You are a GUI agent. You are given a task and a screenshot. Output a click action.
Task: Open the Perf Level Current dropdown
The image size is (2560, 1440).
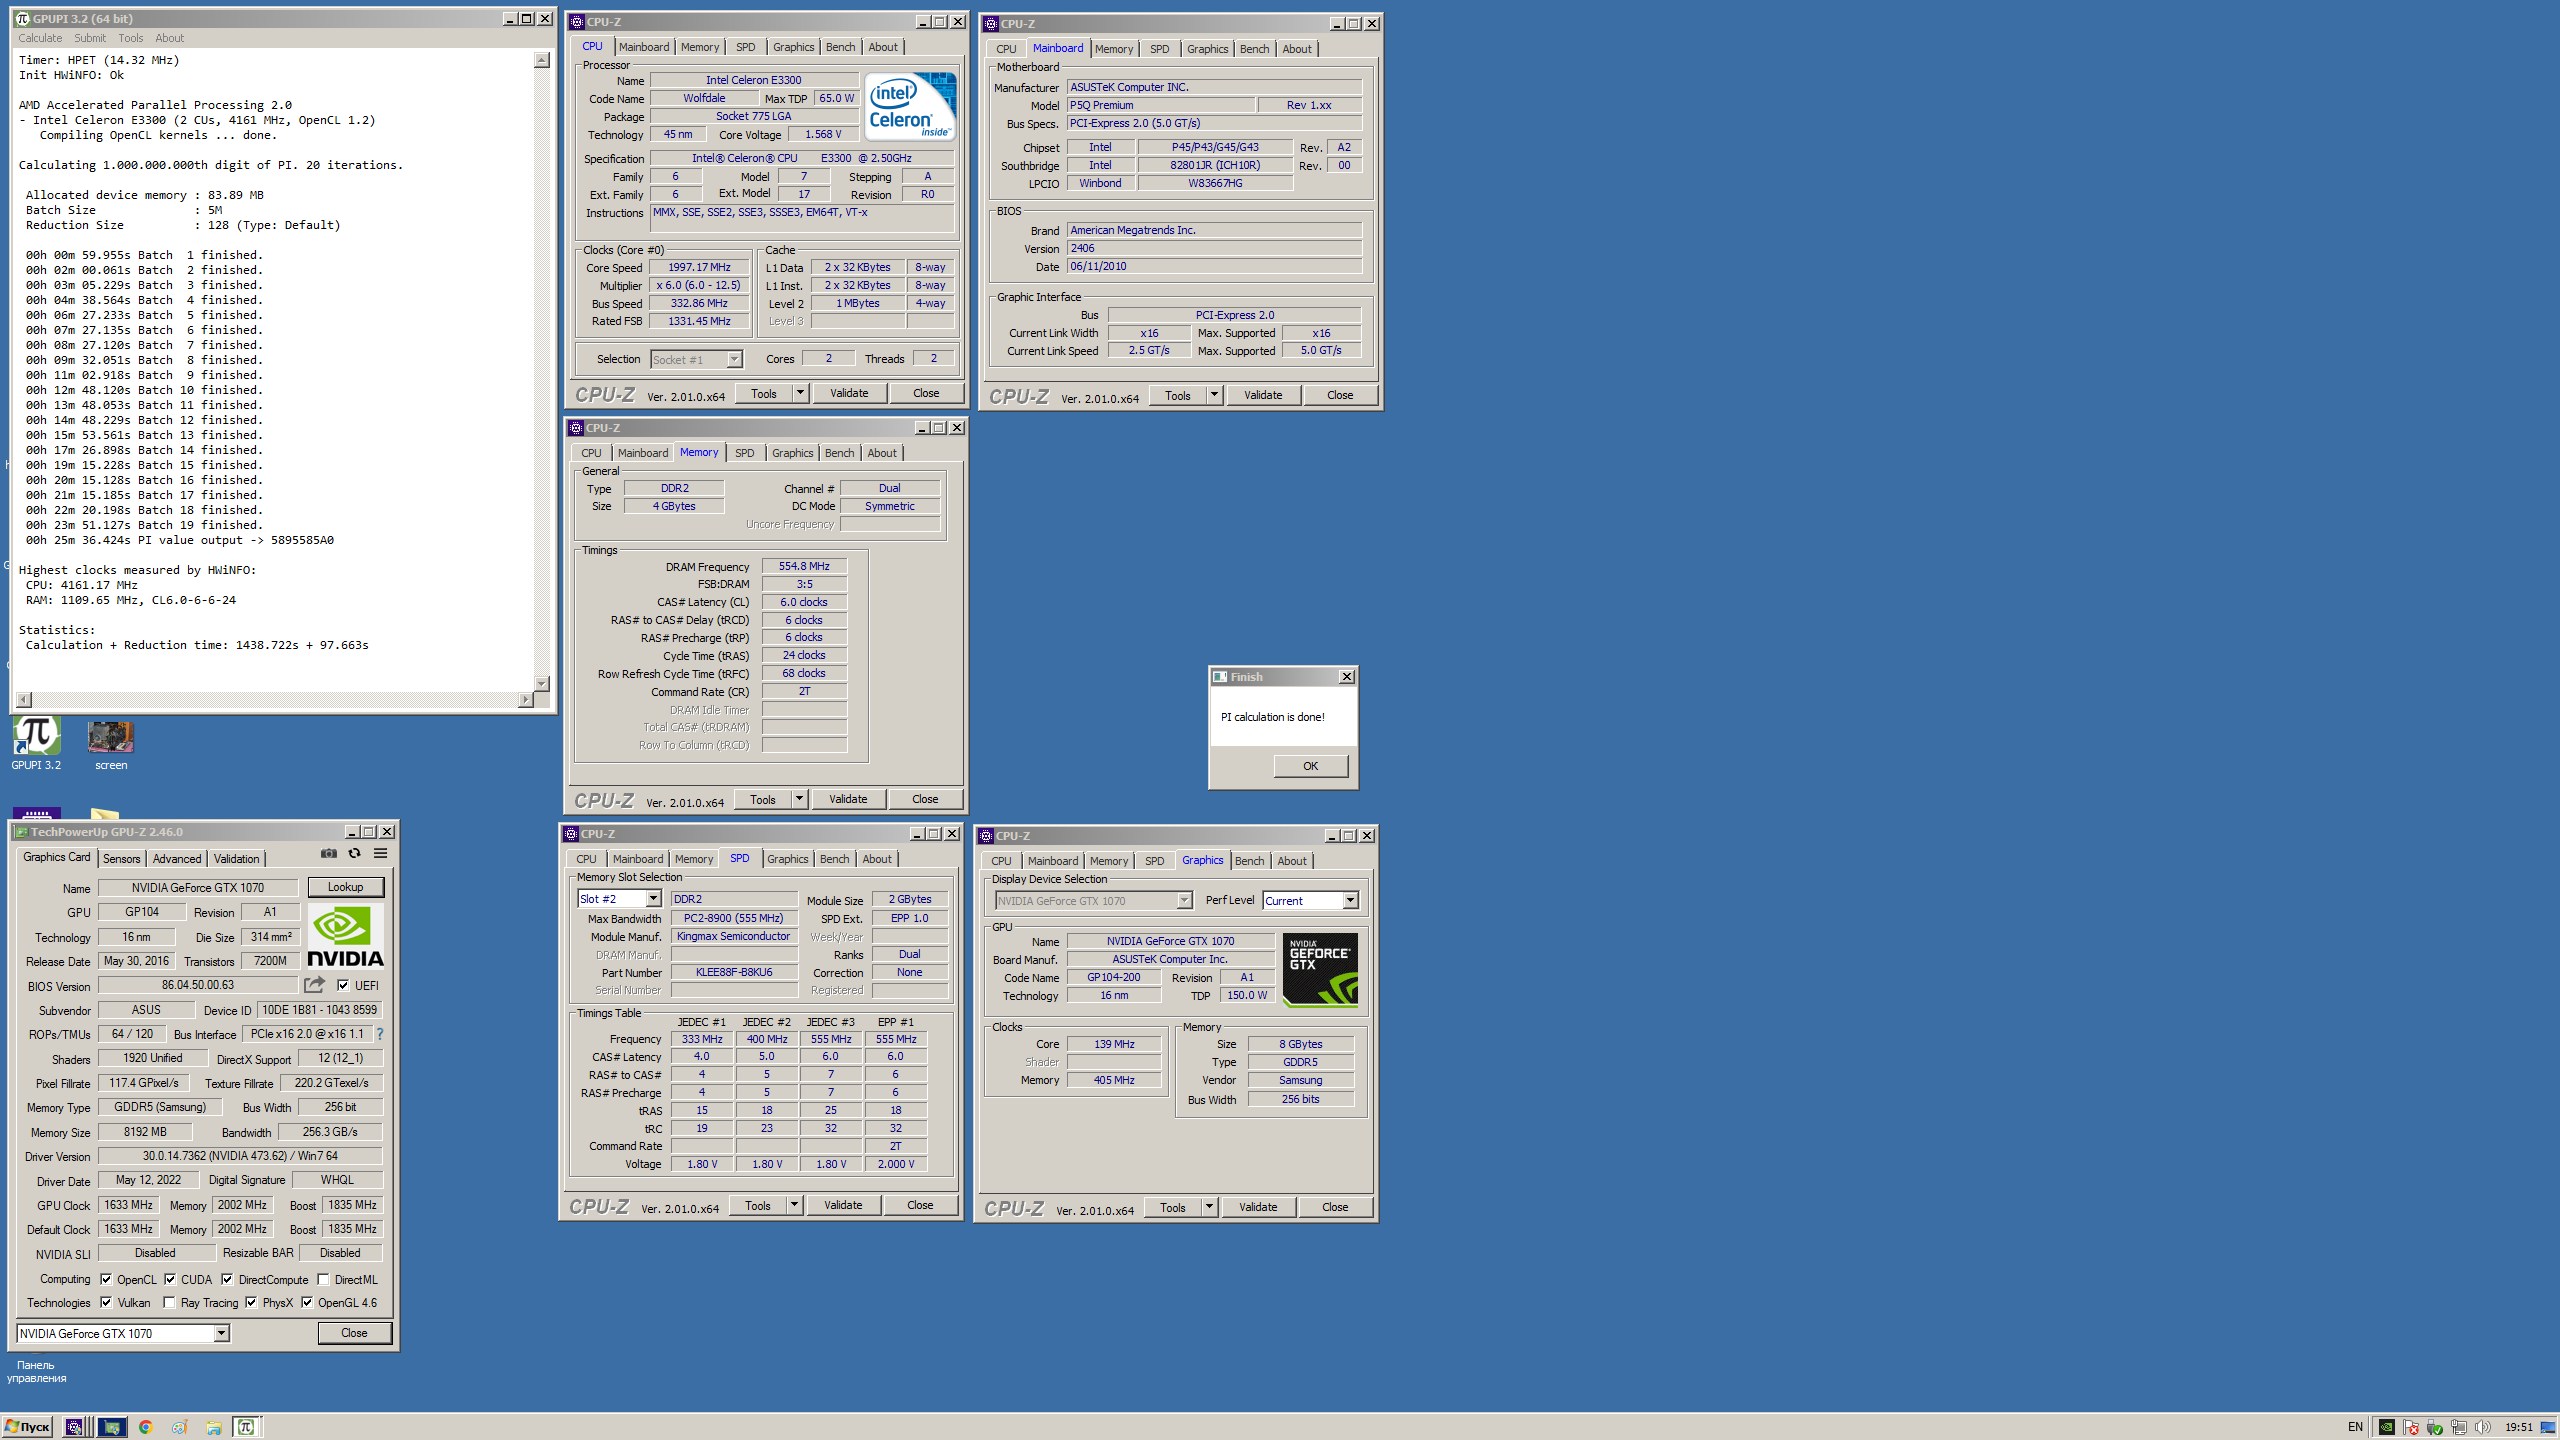click(1310, 901)
